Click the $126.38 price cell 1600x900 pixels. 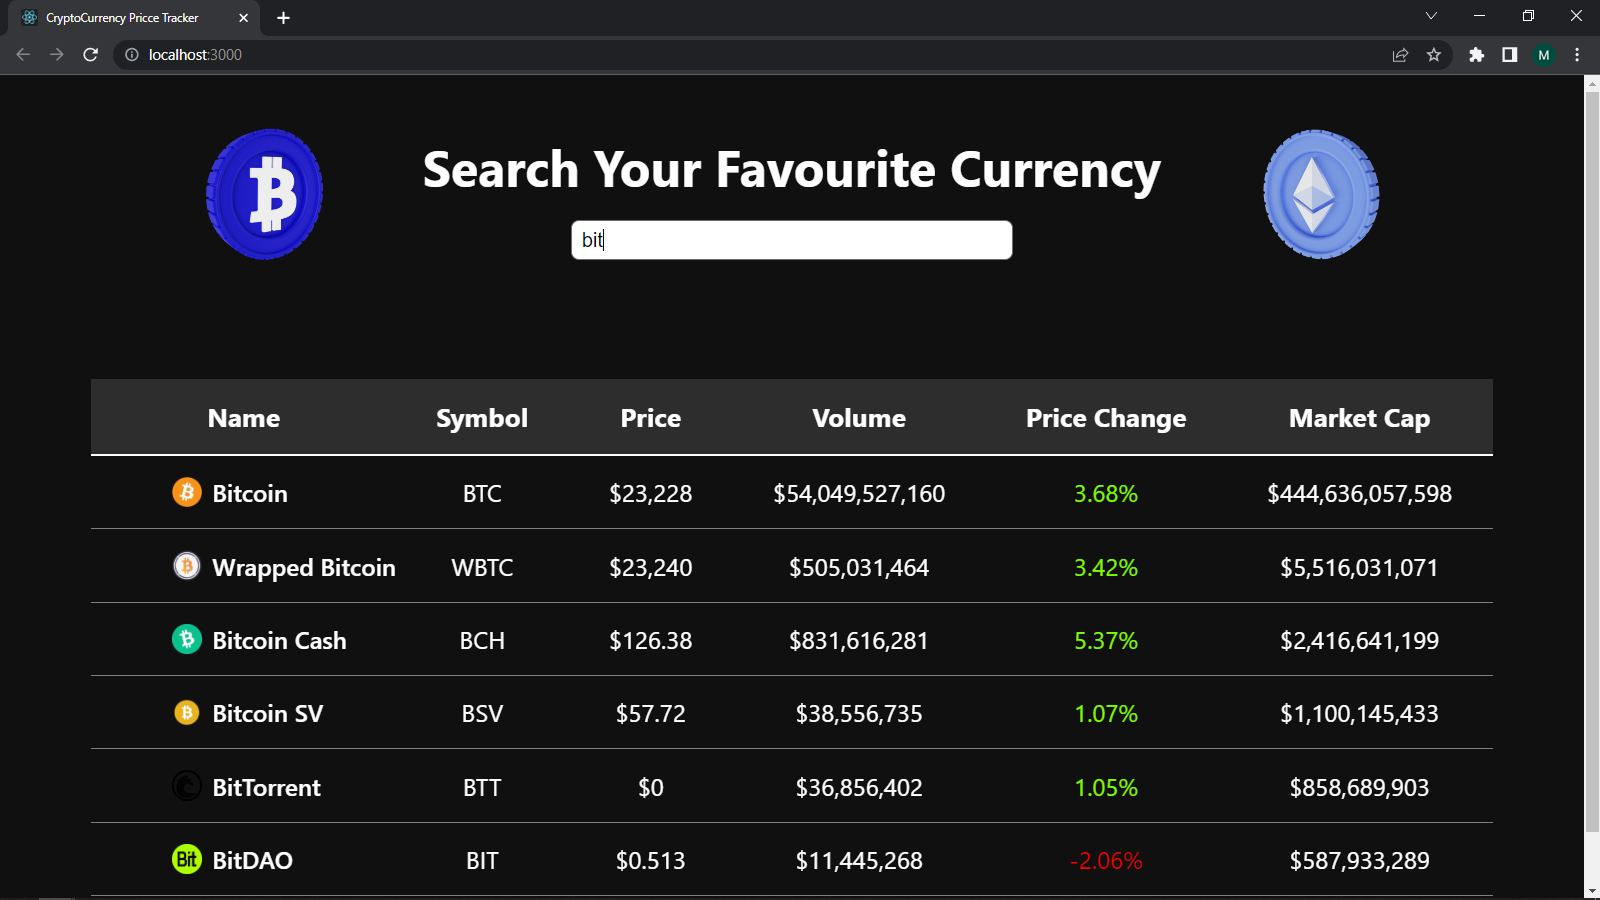pos(651,640)
